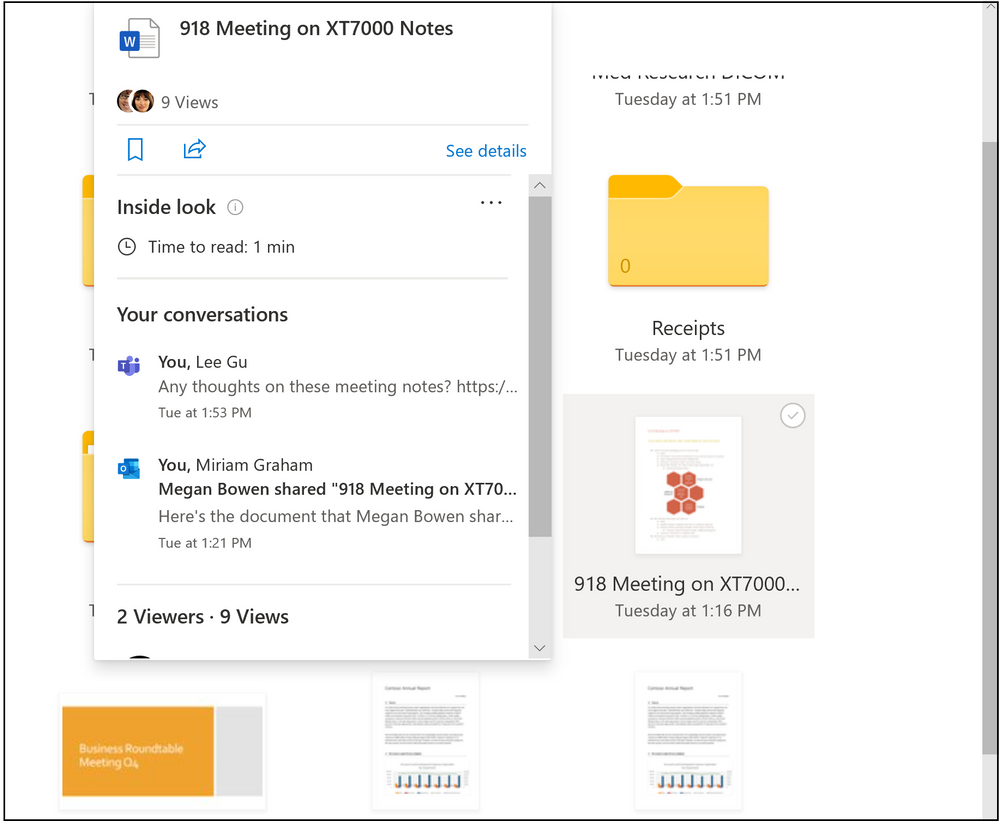Open Lee Gu conversation message
Screen dimensions: 999x821
click(337, 387)
